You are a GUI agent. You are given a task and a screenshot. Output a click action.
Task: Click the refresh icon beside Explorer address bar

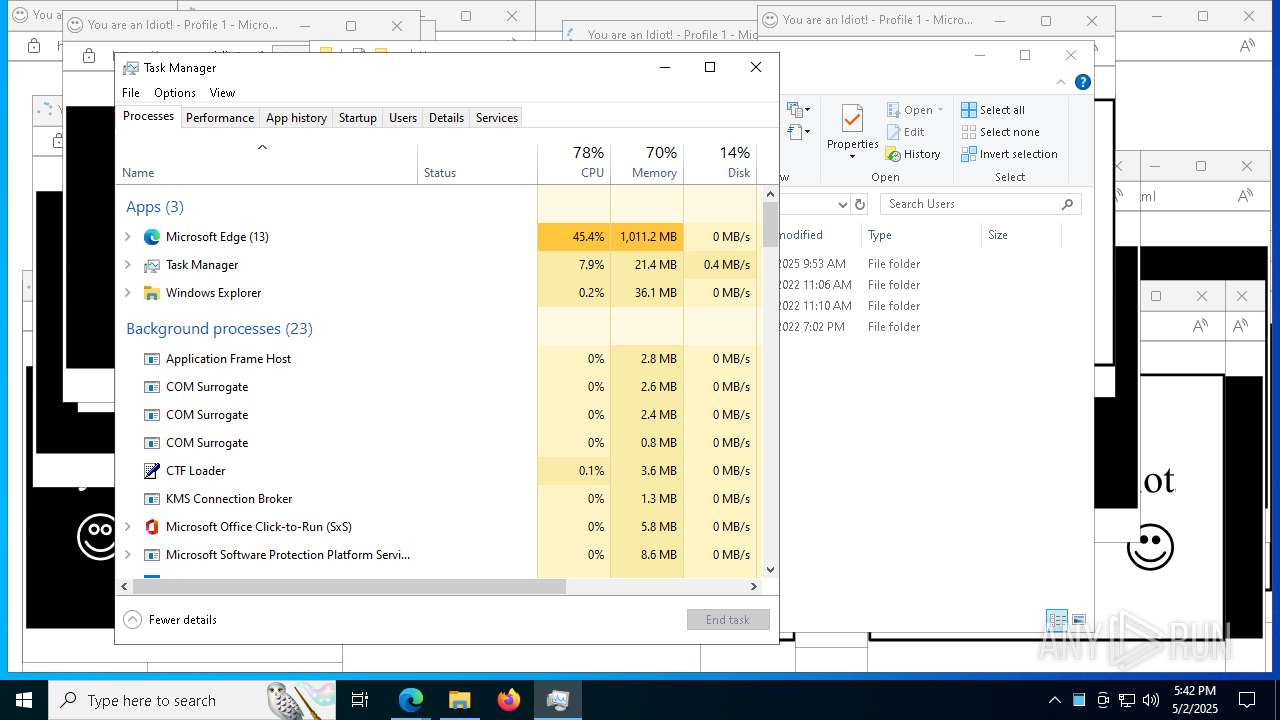pos(859,204)
